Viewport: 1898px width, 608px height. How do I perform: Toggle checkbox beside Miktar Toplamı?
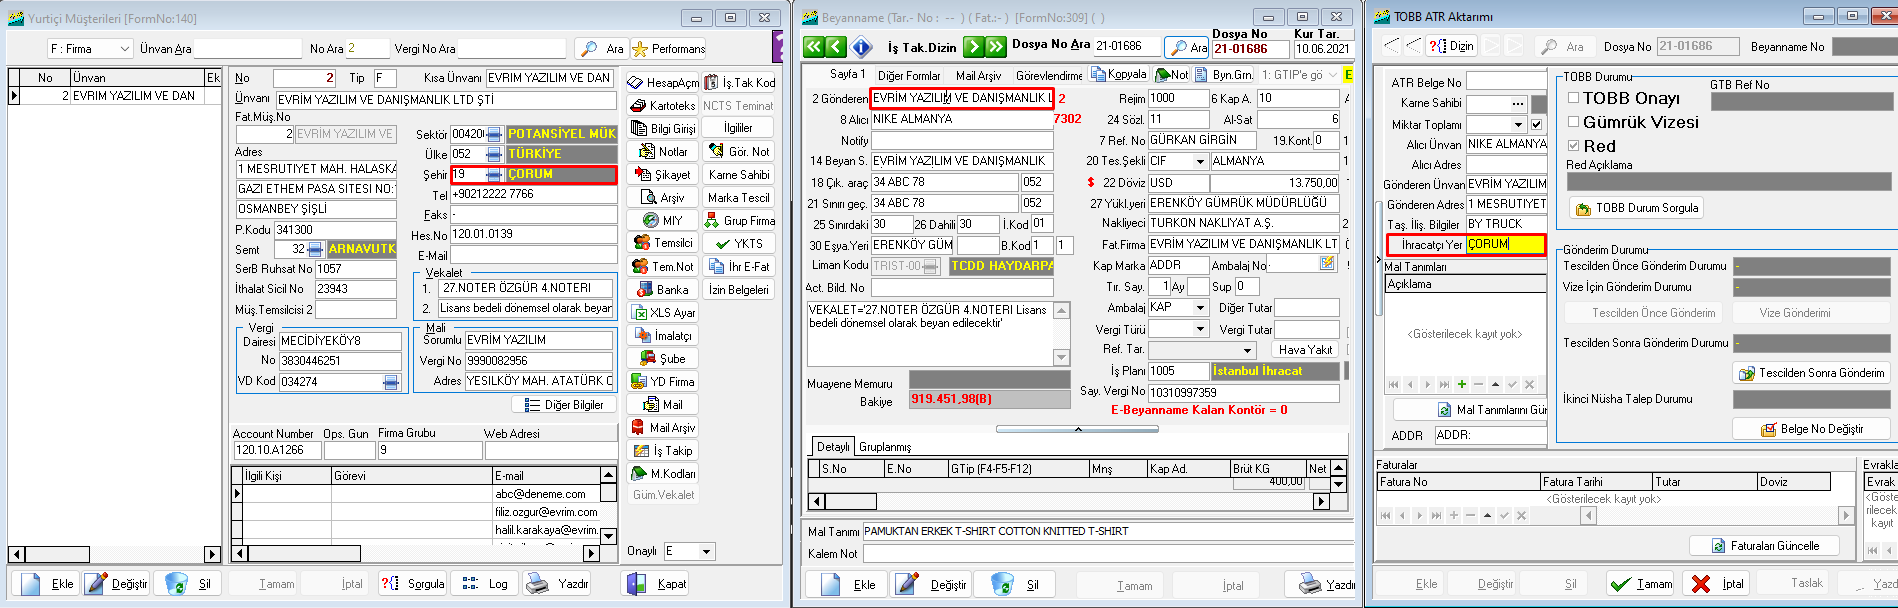coord(1537,125)
